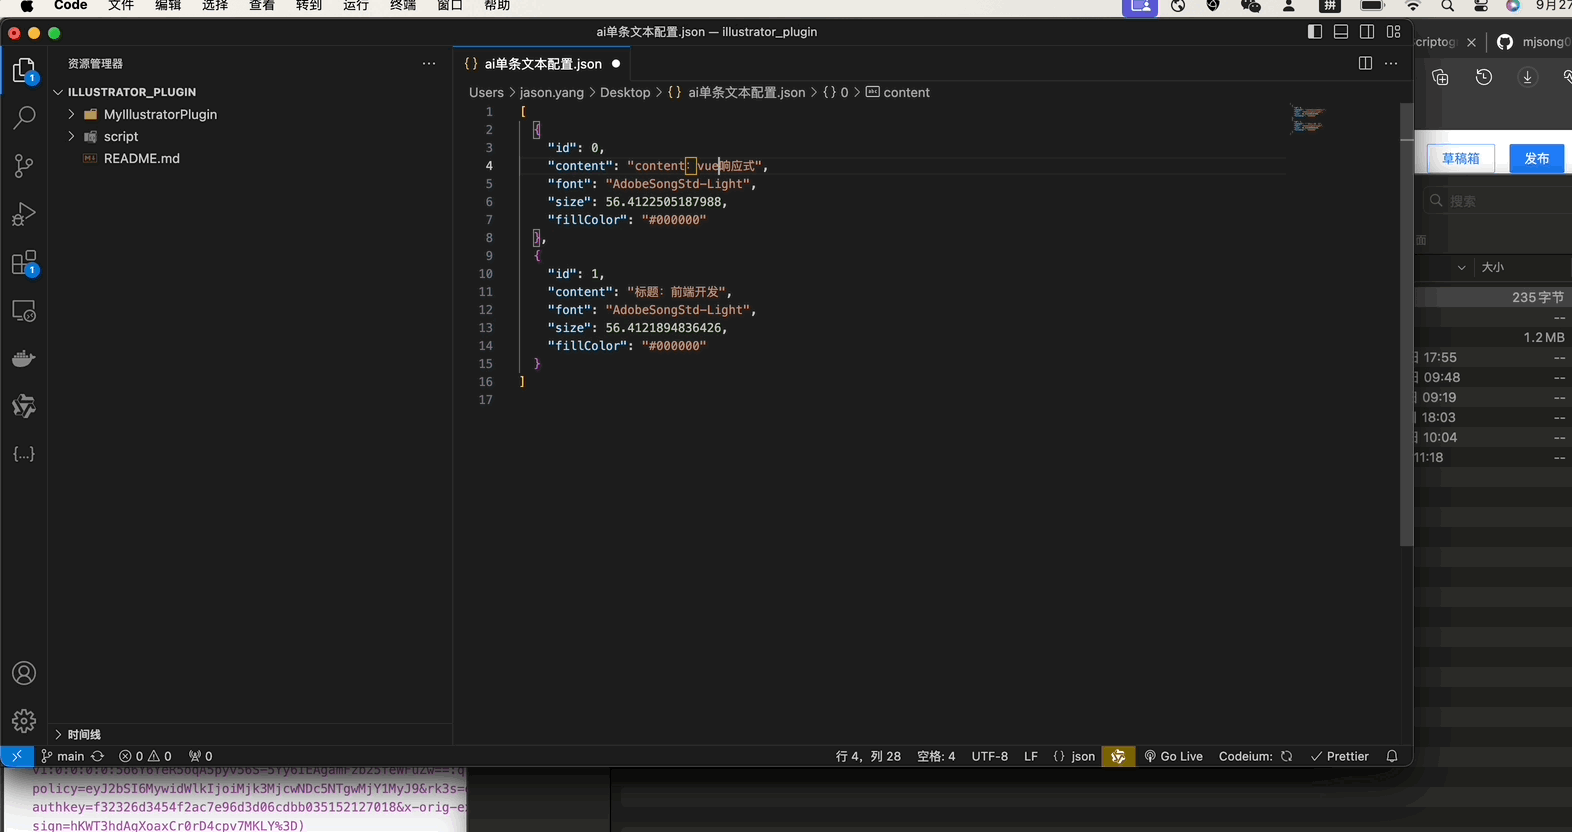The image size is (1572, 832).
Task: Show errors and warnings count
Action: click(x=145, y=756)
